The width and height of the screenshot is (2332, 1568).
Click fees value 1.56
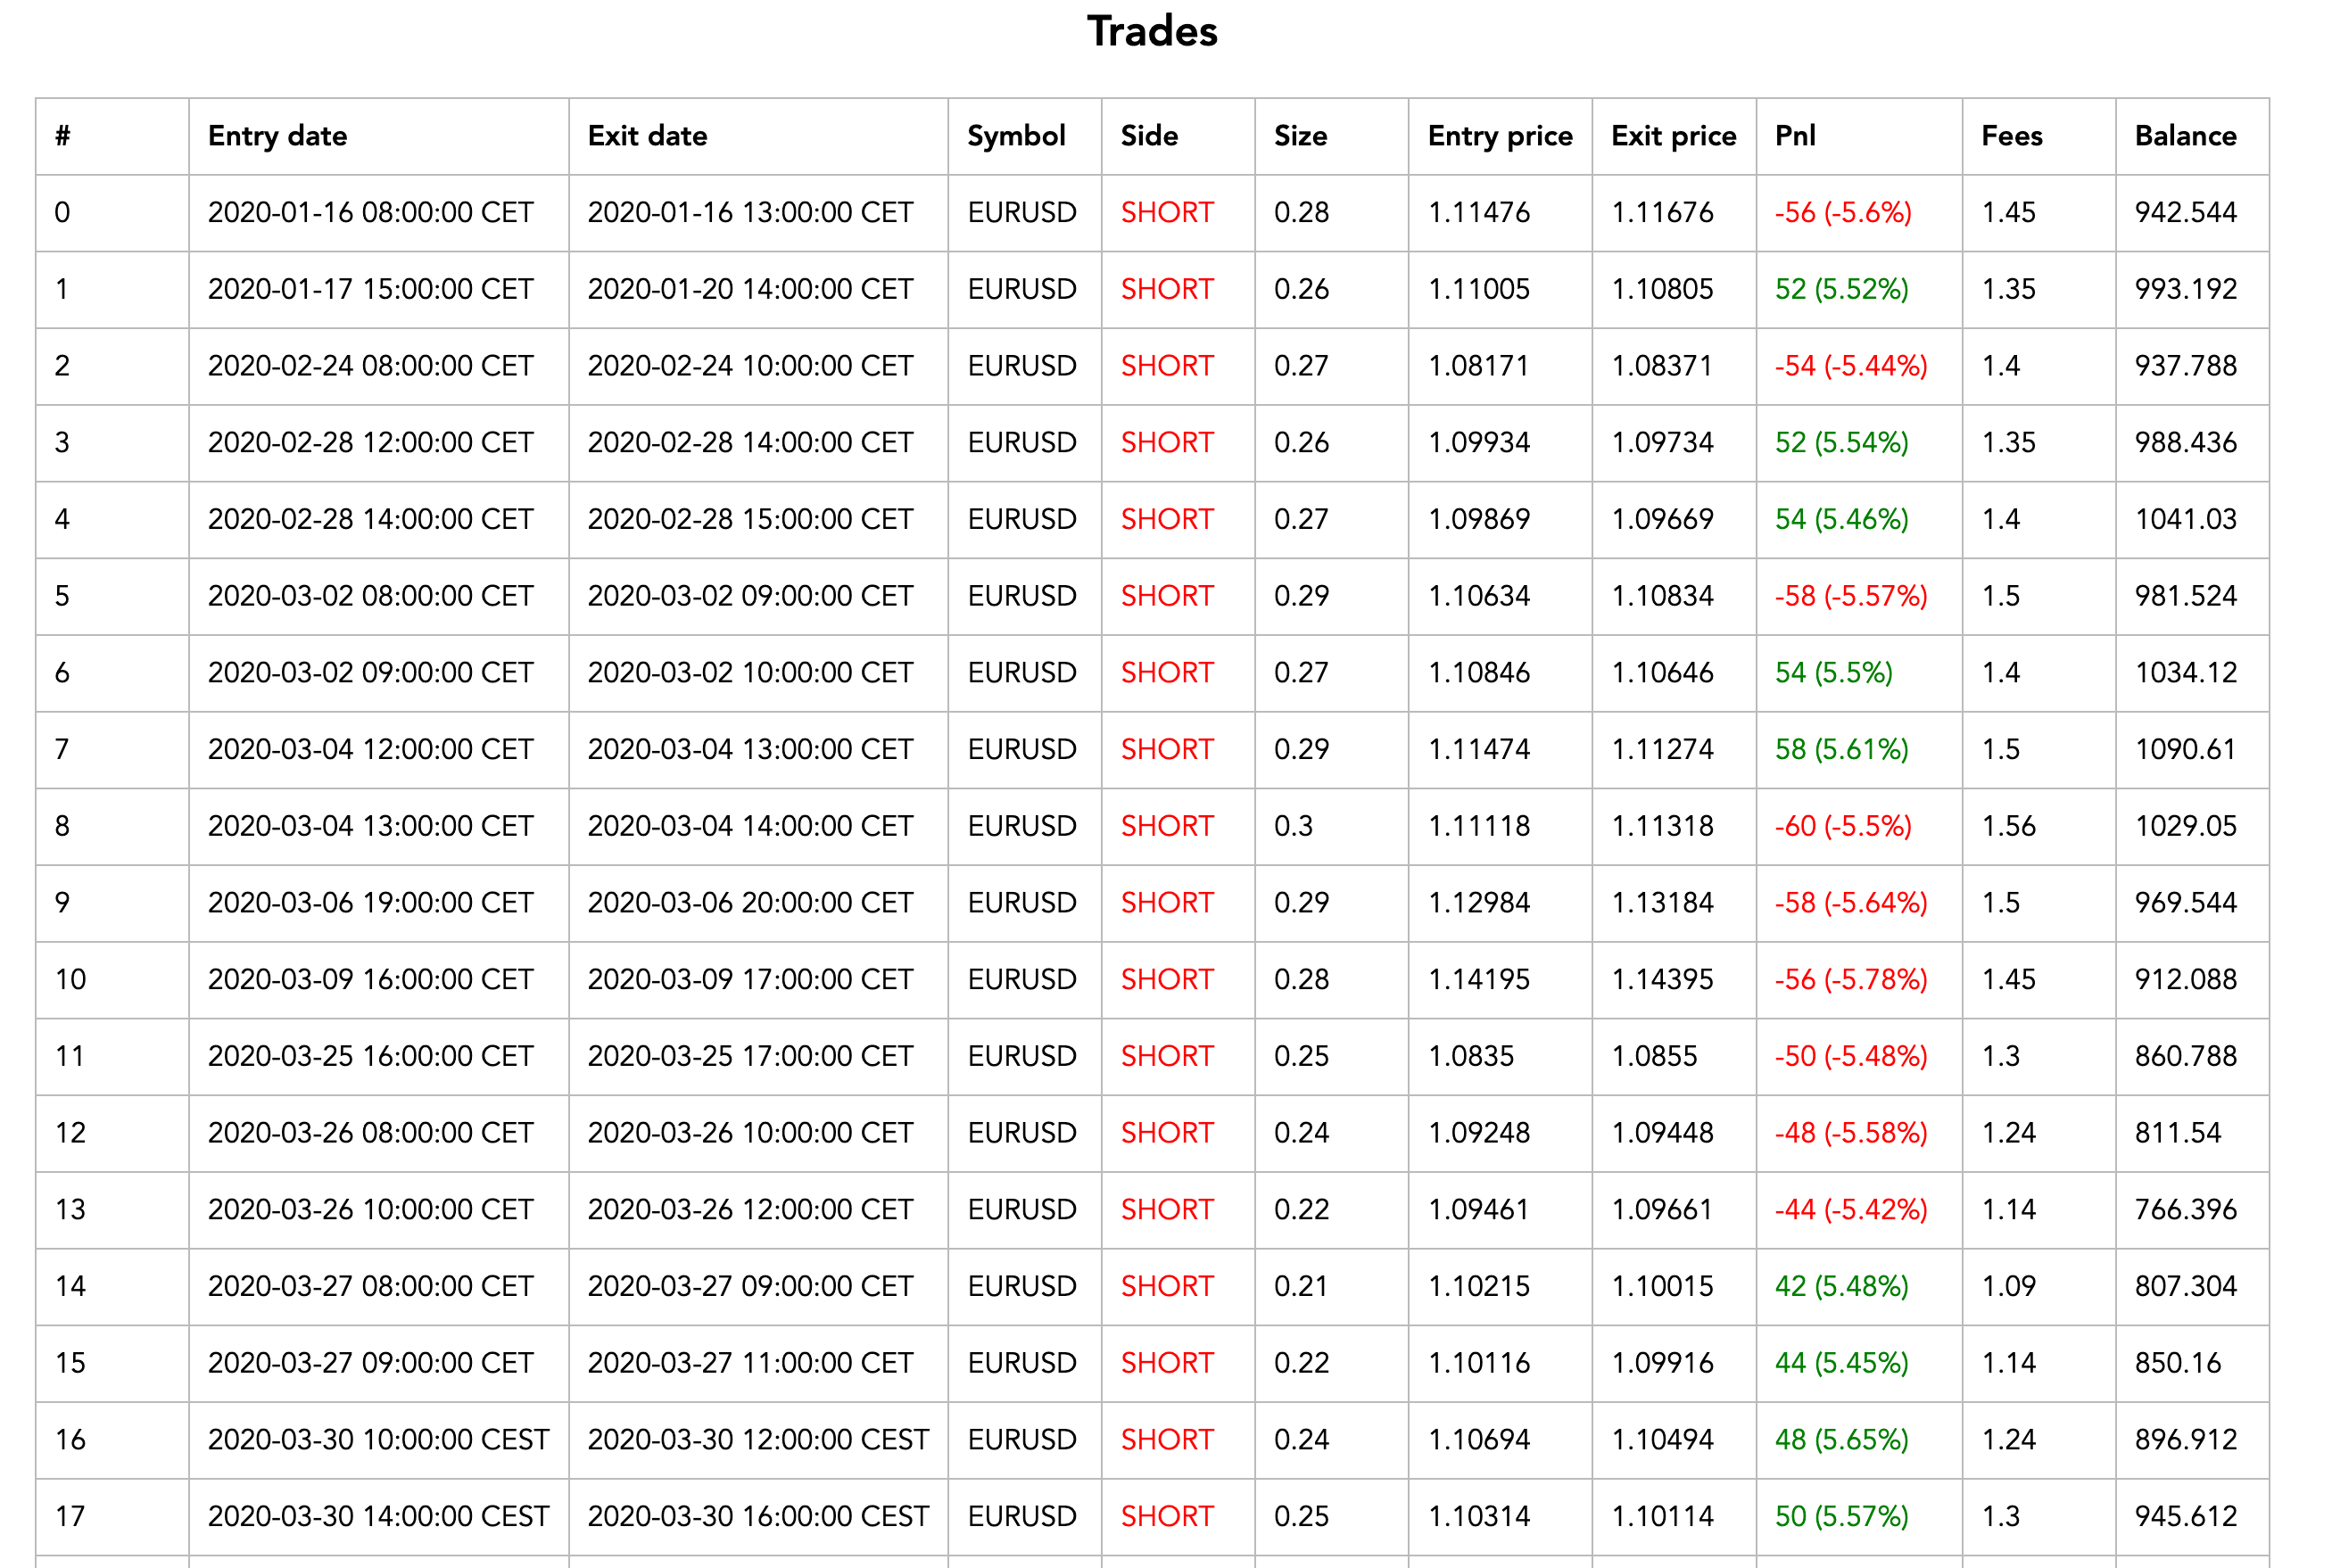[2008, 827]
